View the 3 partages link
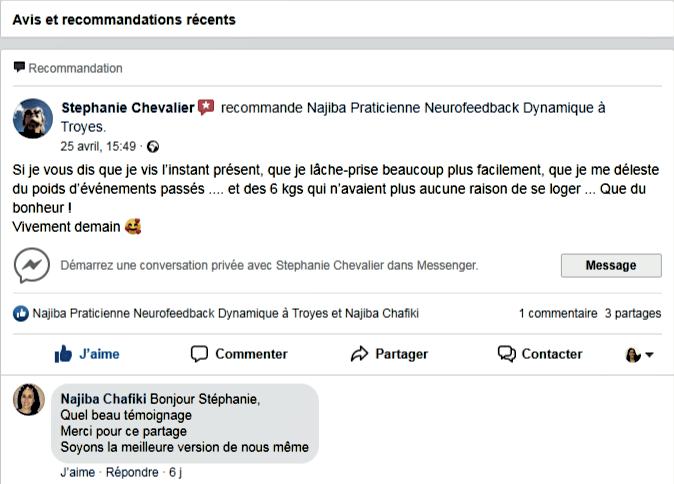Screen dimensions: 674x484 (x=632, y=313)
